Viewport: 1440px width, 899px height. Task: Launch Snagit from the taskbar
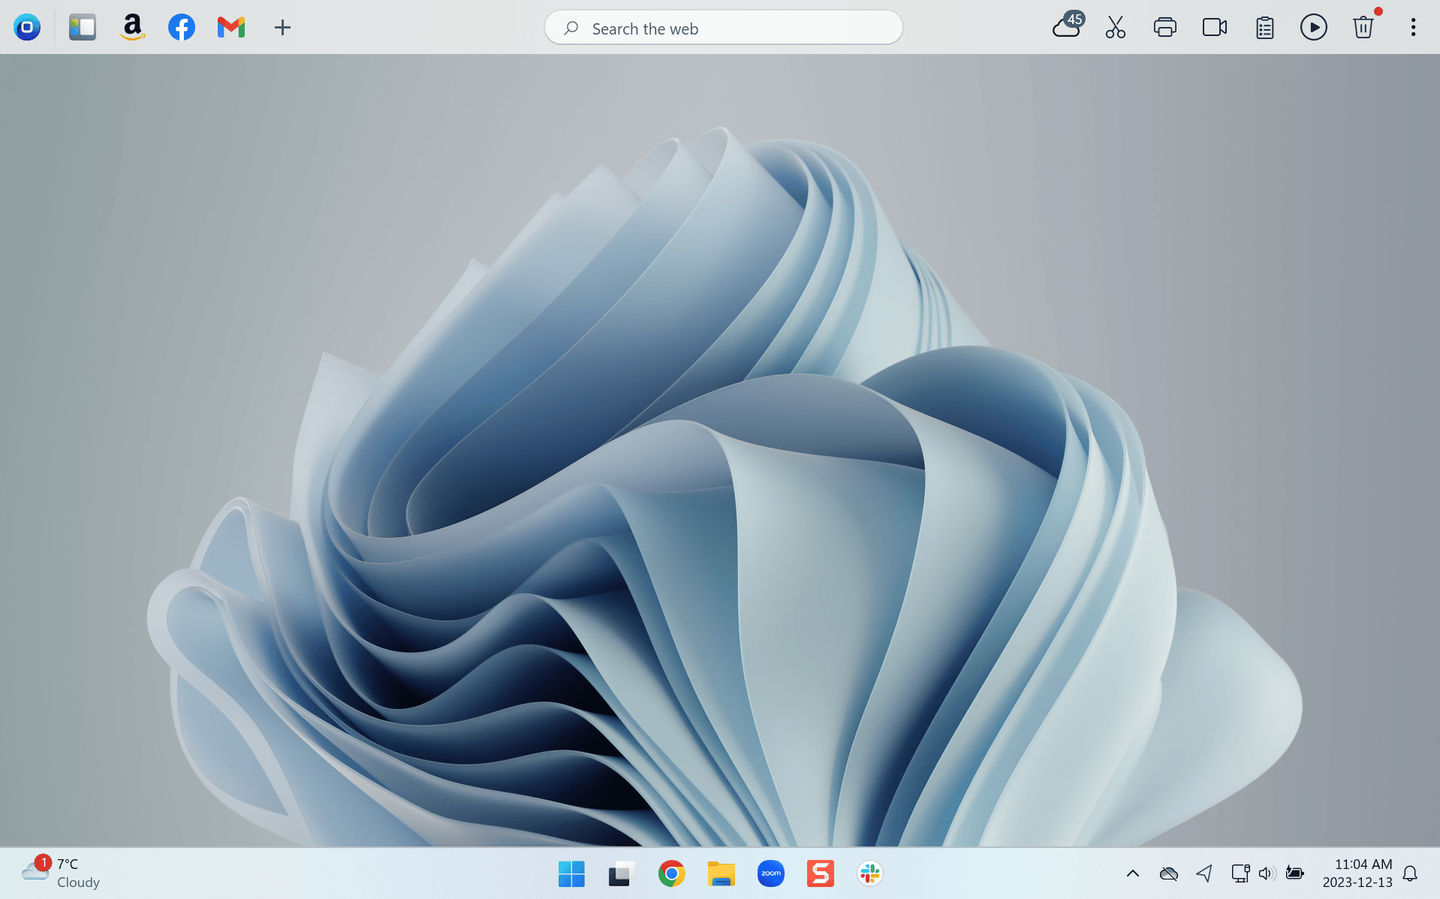(x=820, y=873)
